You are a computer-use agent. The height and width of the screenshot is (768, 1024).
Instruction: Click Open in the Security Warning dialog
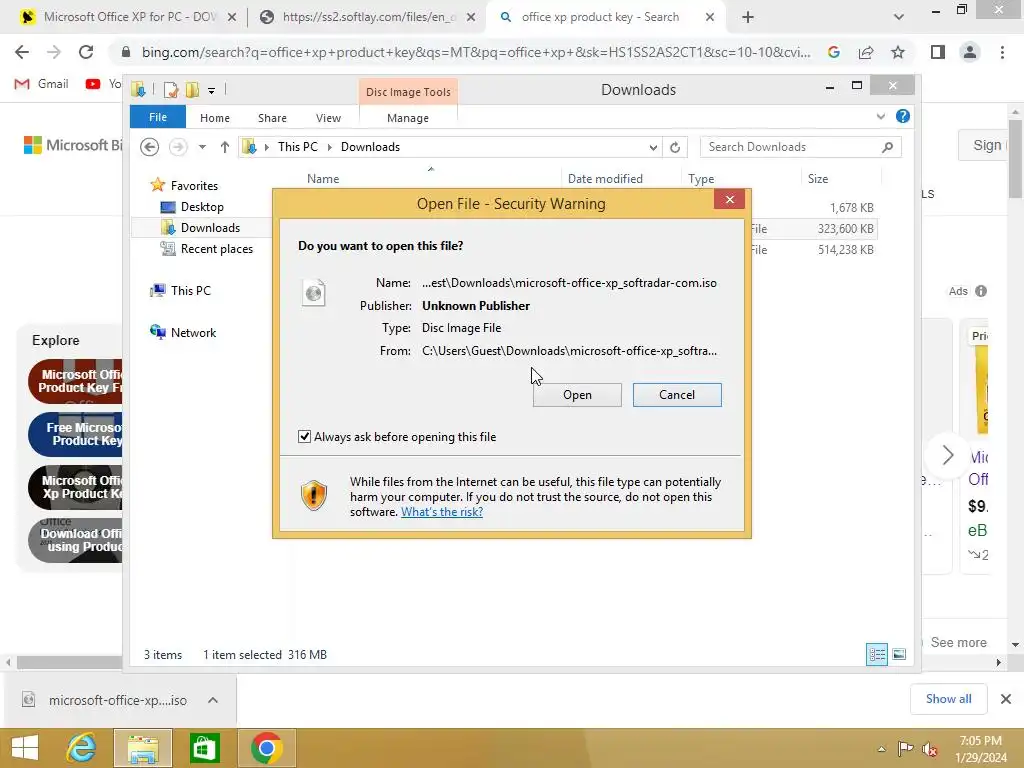click(x=577, y=395)
